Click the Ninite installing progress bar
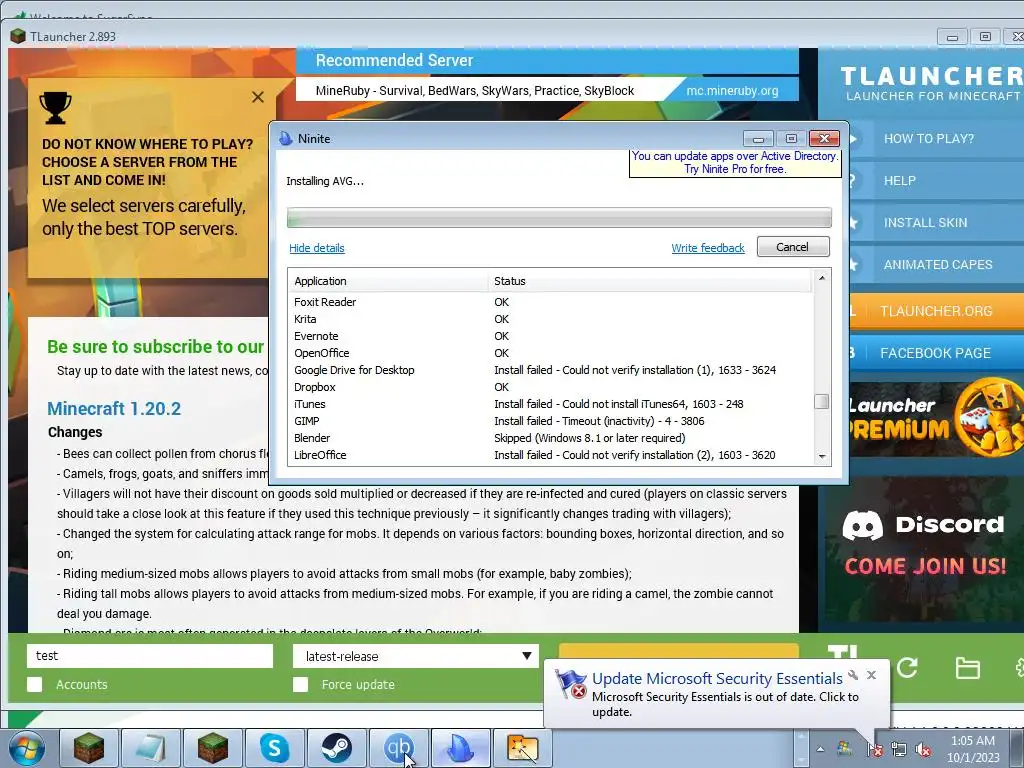The width and height of the screenshot is (1024, 768). tap(559, 217)
